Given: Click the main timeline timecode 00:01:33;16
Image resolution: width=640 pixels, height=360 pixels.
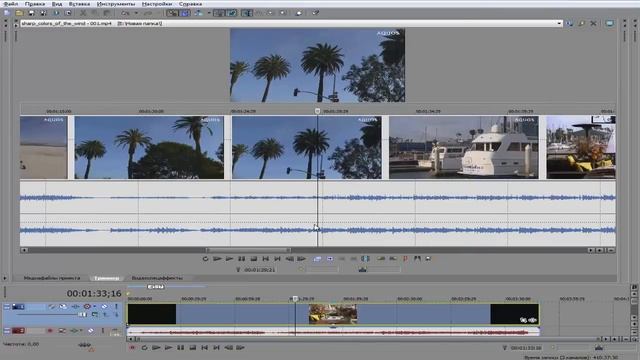Looking at the screenshot, I should pos(94,293).
